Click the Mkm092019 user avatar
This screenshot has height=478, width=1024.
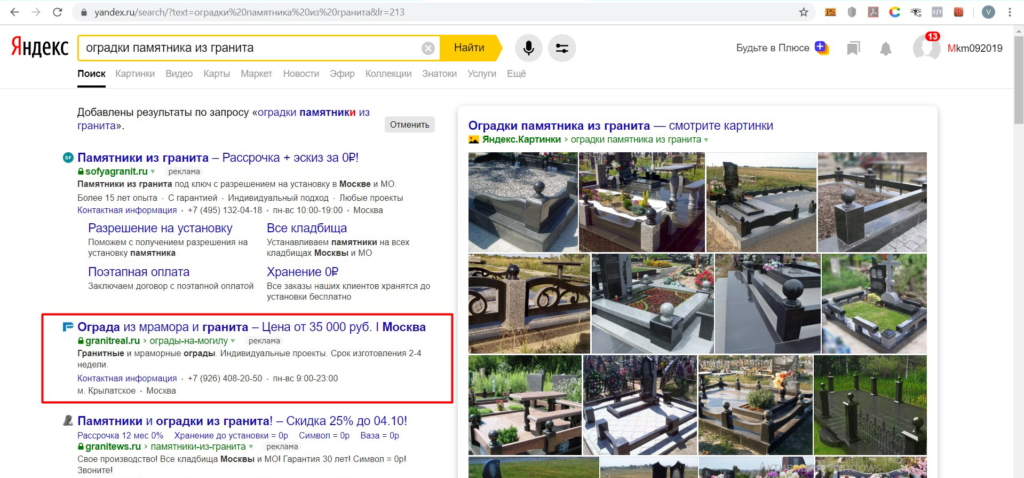point(926,48)
